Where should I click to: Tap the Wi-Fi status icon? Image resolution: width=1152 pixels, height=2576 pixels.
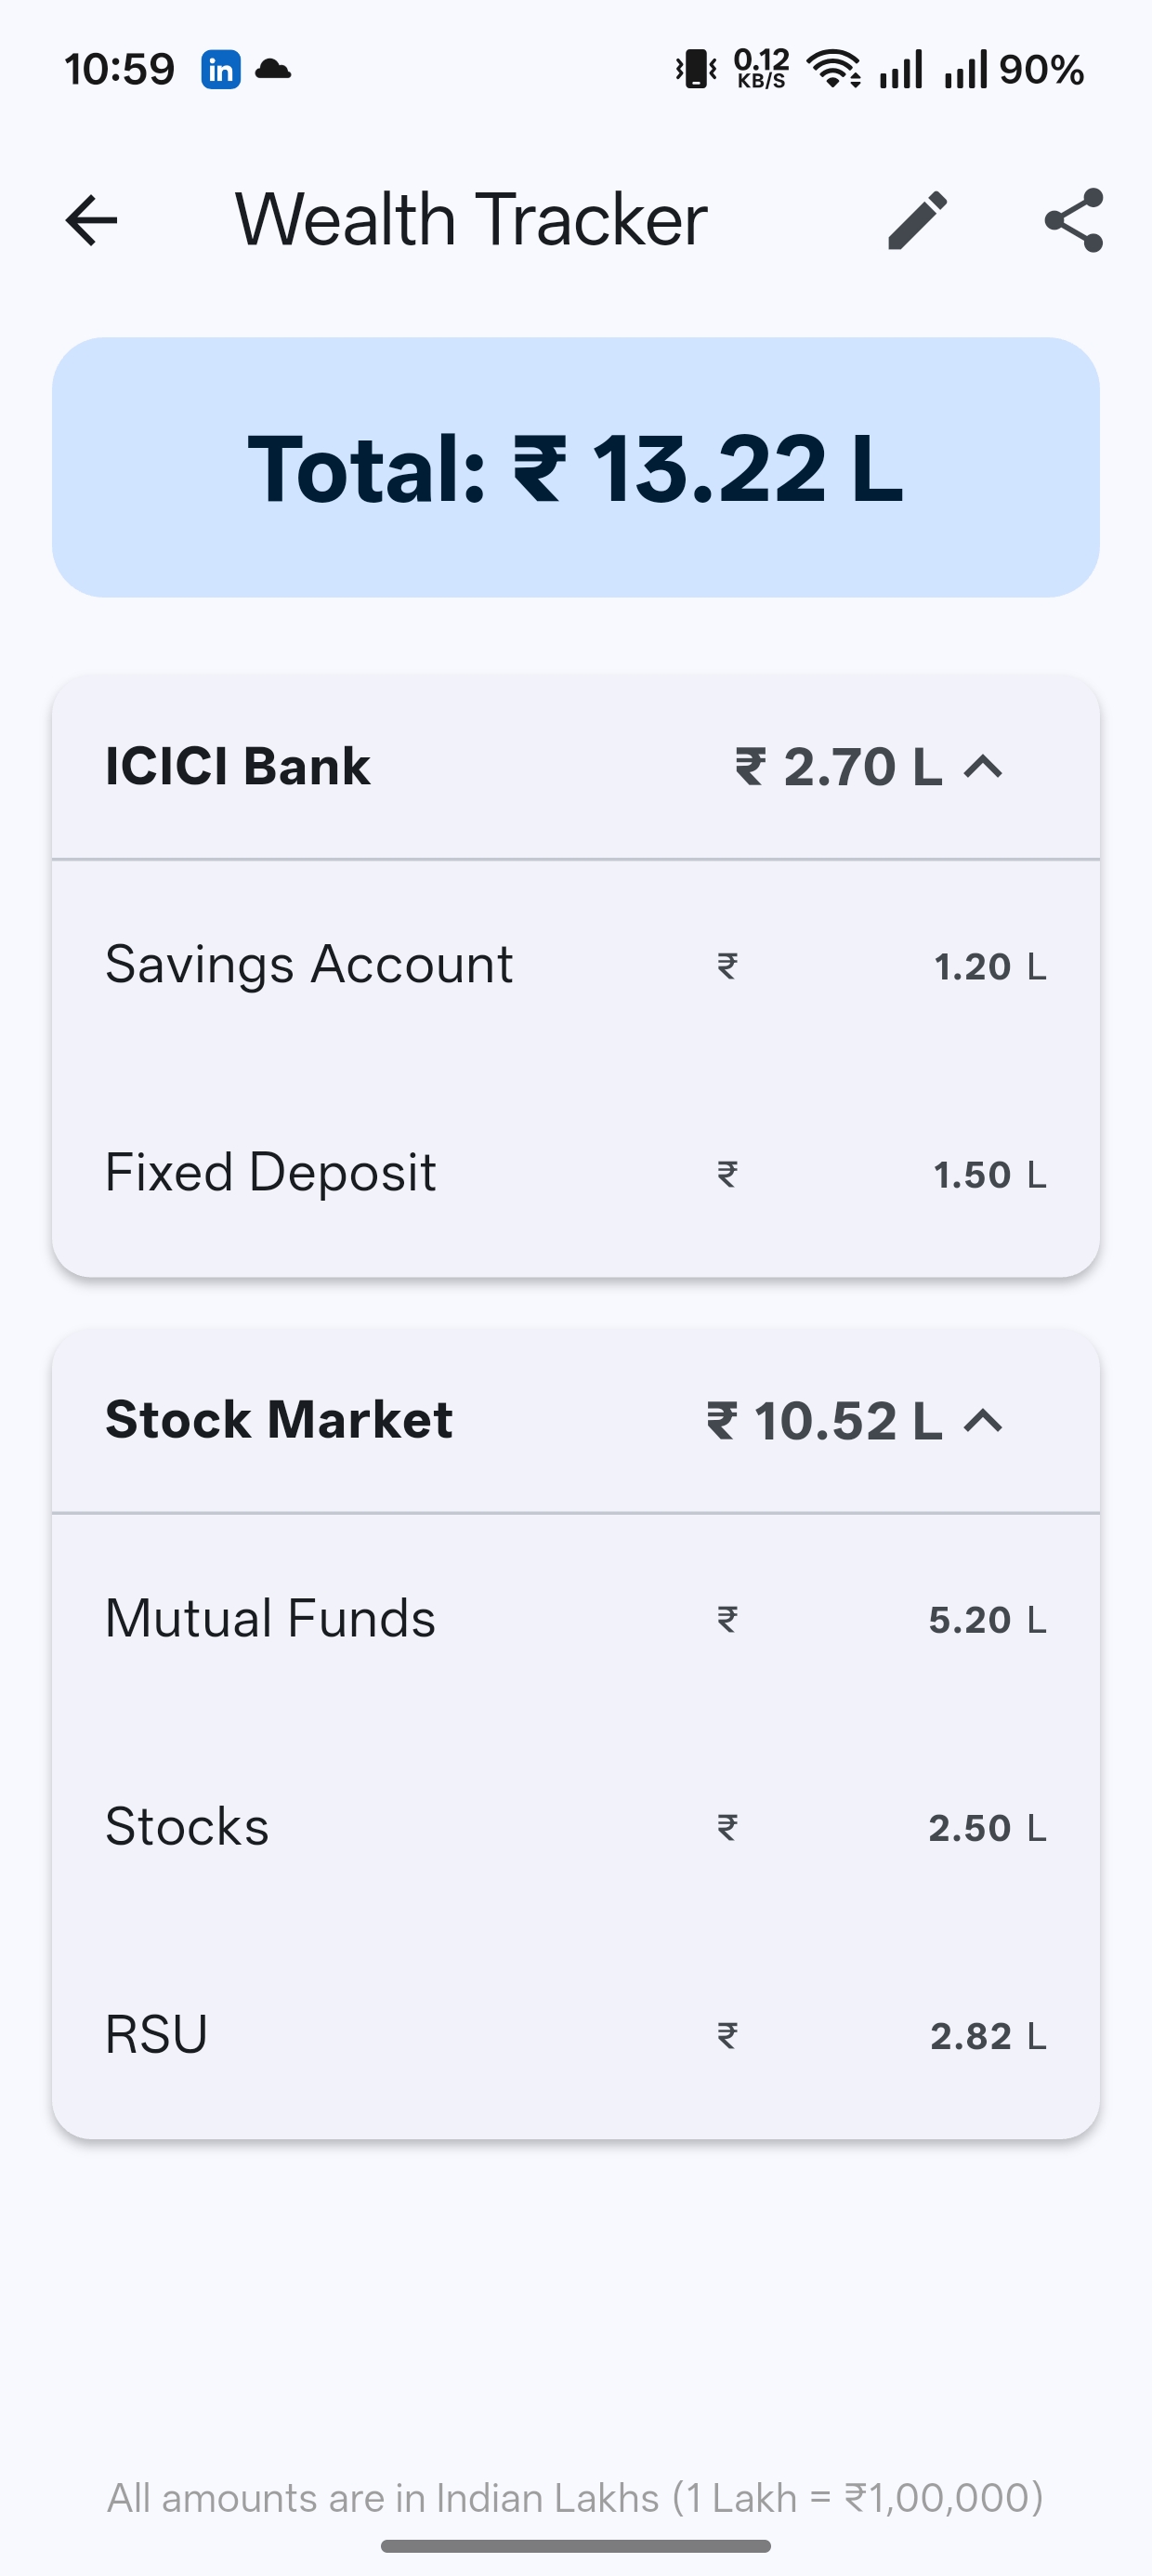tap(833, 70)
